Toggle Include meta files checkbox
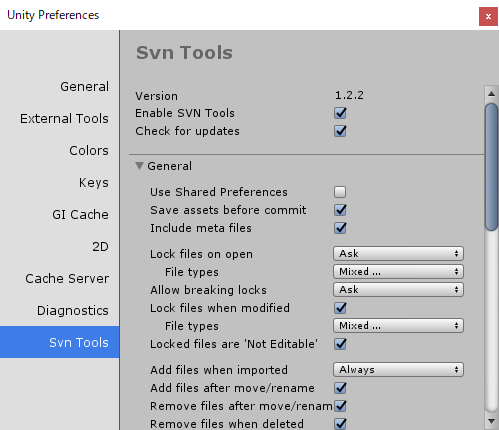499x430 pixels. coord(340,228)
